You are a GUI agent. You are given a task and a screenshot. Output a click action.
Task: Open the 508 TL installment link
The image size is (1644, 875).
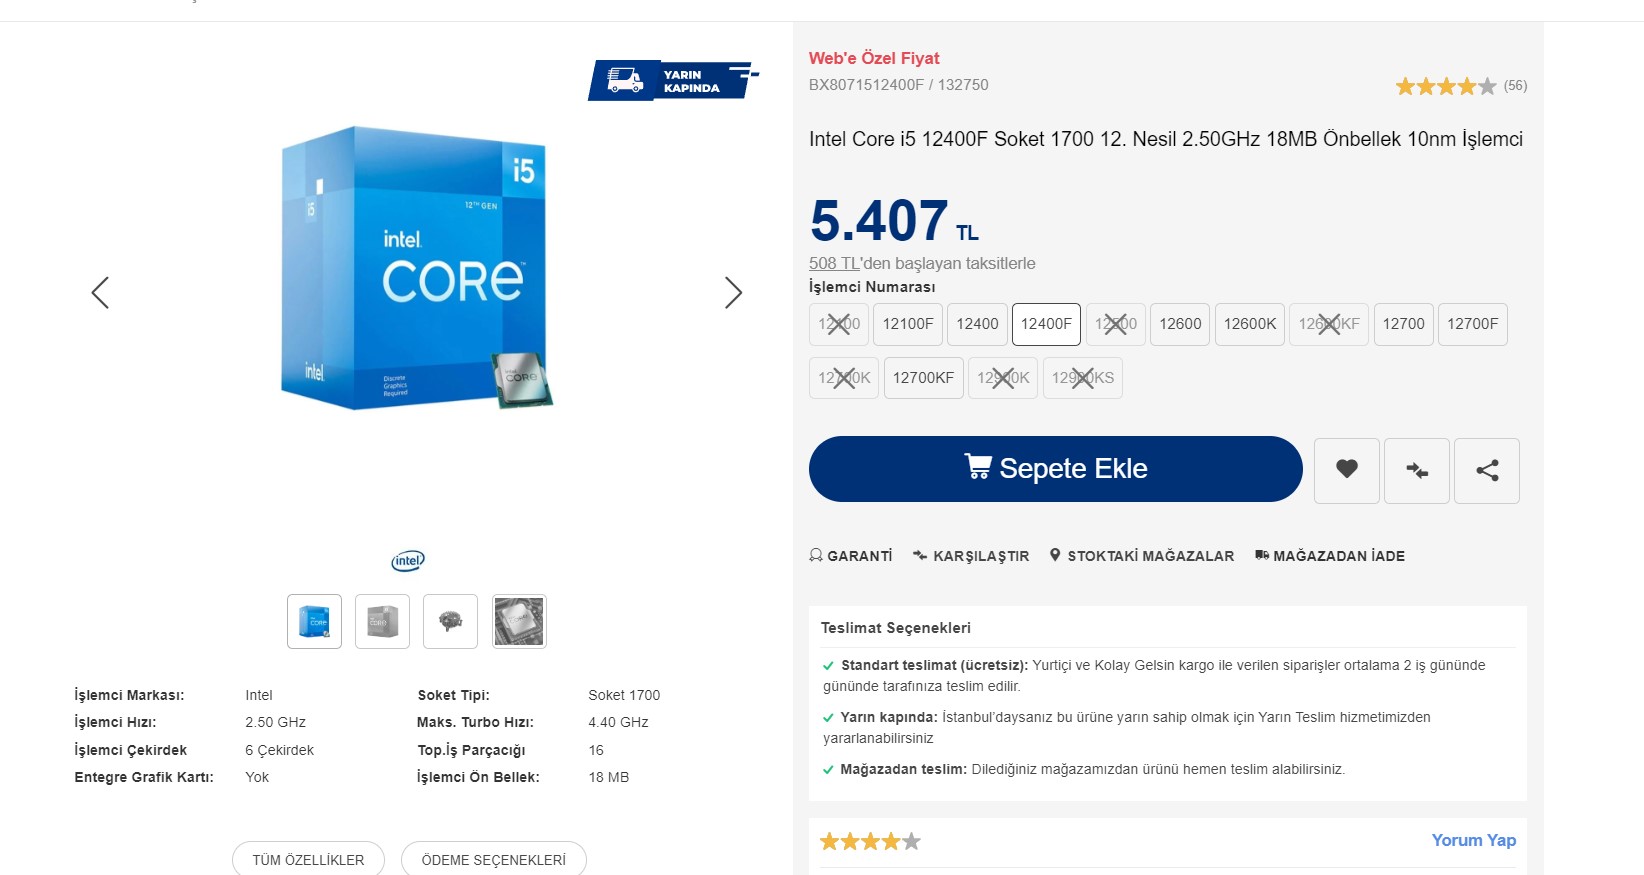coord(834,263)
